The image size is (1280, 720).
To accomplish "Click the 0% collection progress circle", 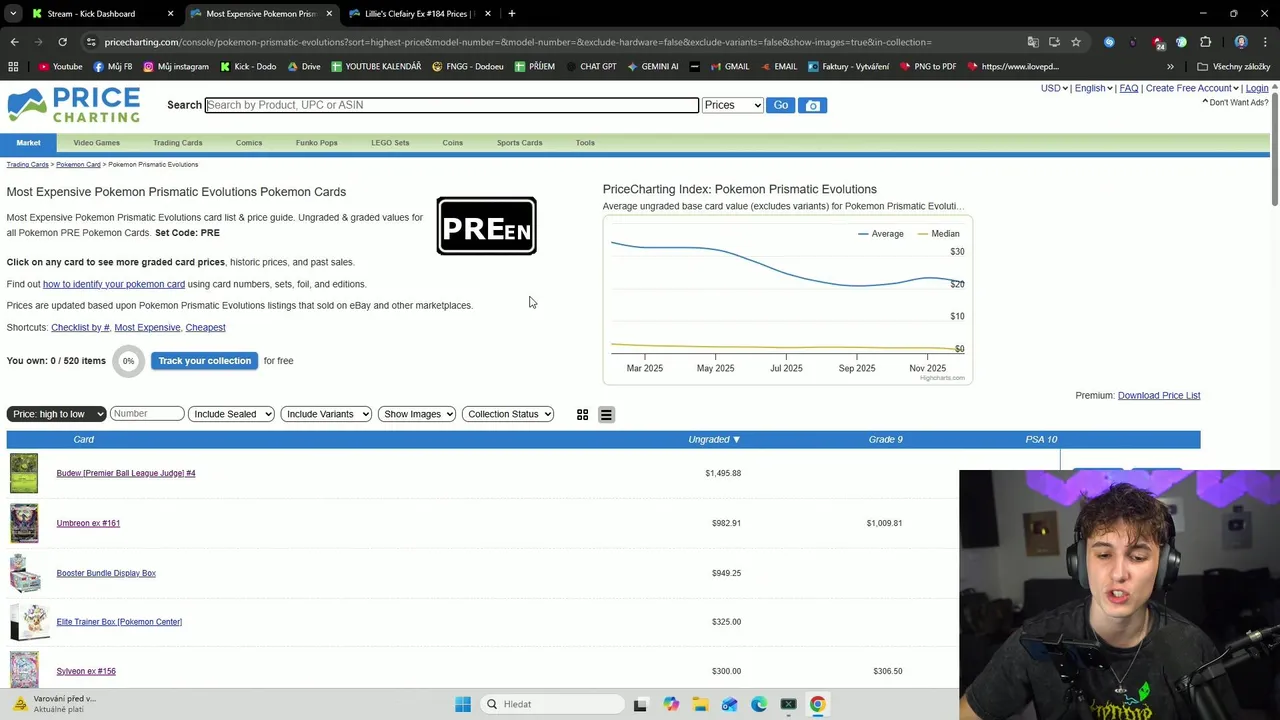I will click(128, 361).
